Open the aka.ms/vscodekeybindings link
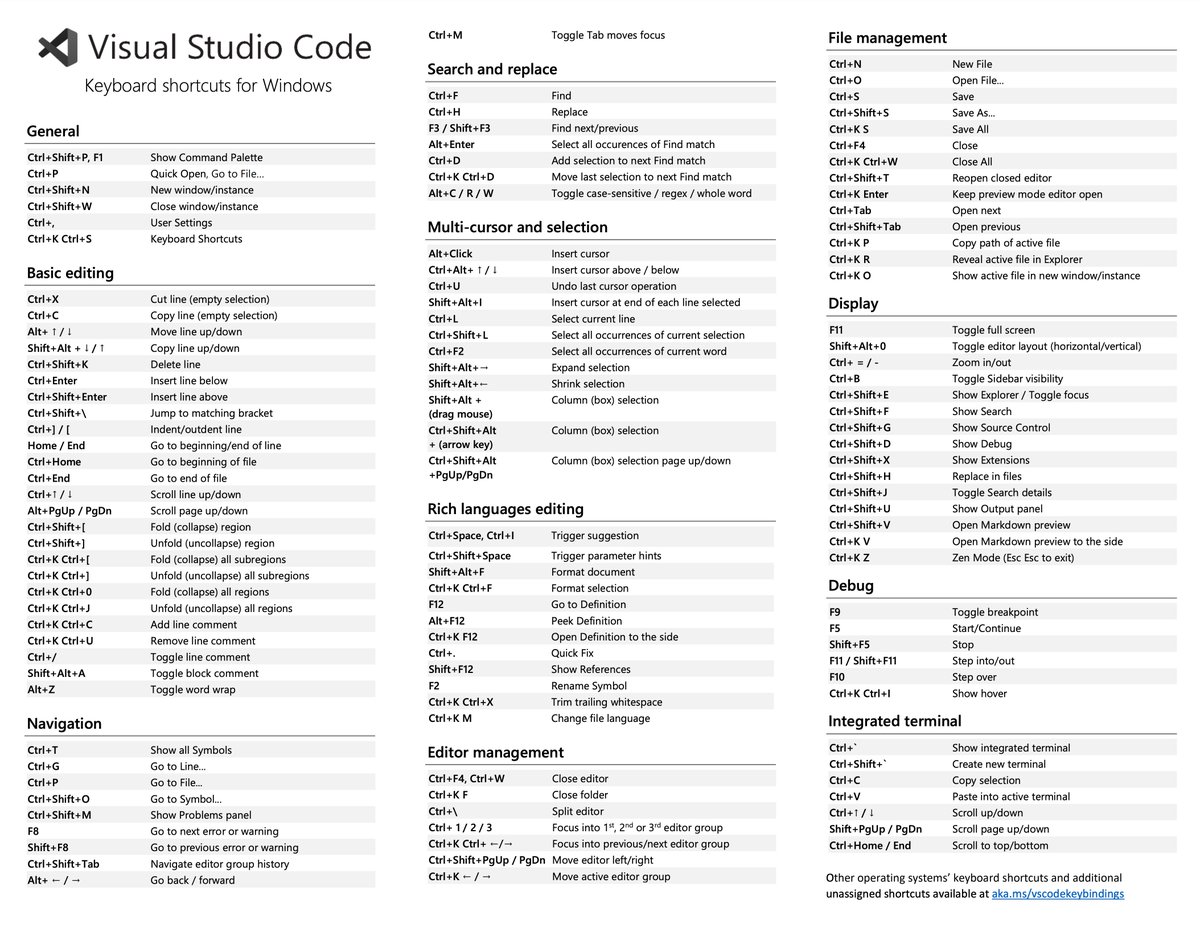The width and height of the screenshot is (1200, 928). click(x=1058, y=893)
